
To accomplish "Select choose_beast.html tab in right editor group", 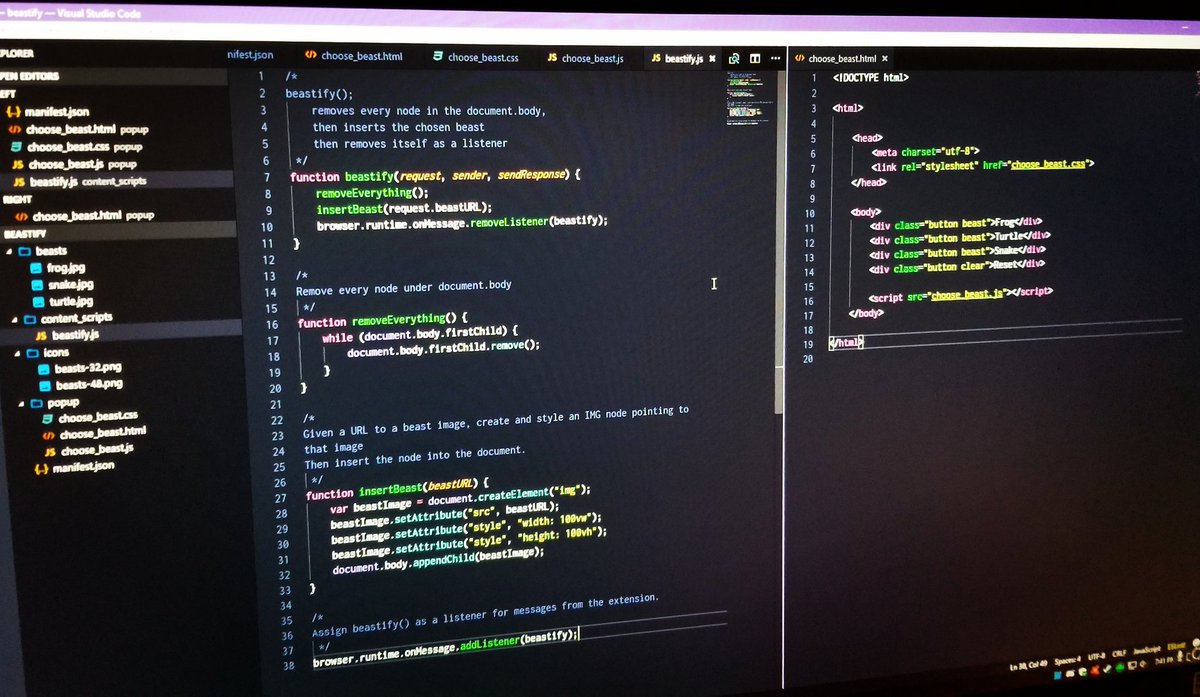I will [x=841, y=59].
